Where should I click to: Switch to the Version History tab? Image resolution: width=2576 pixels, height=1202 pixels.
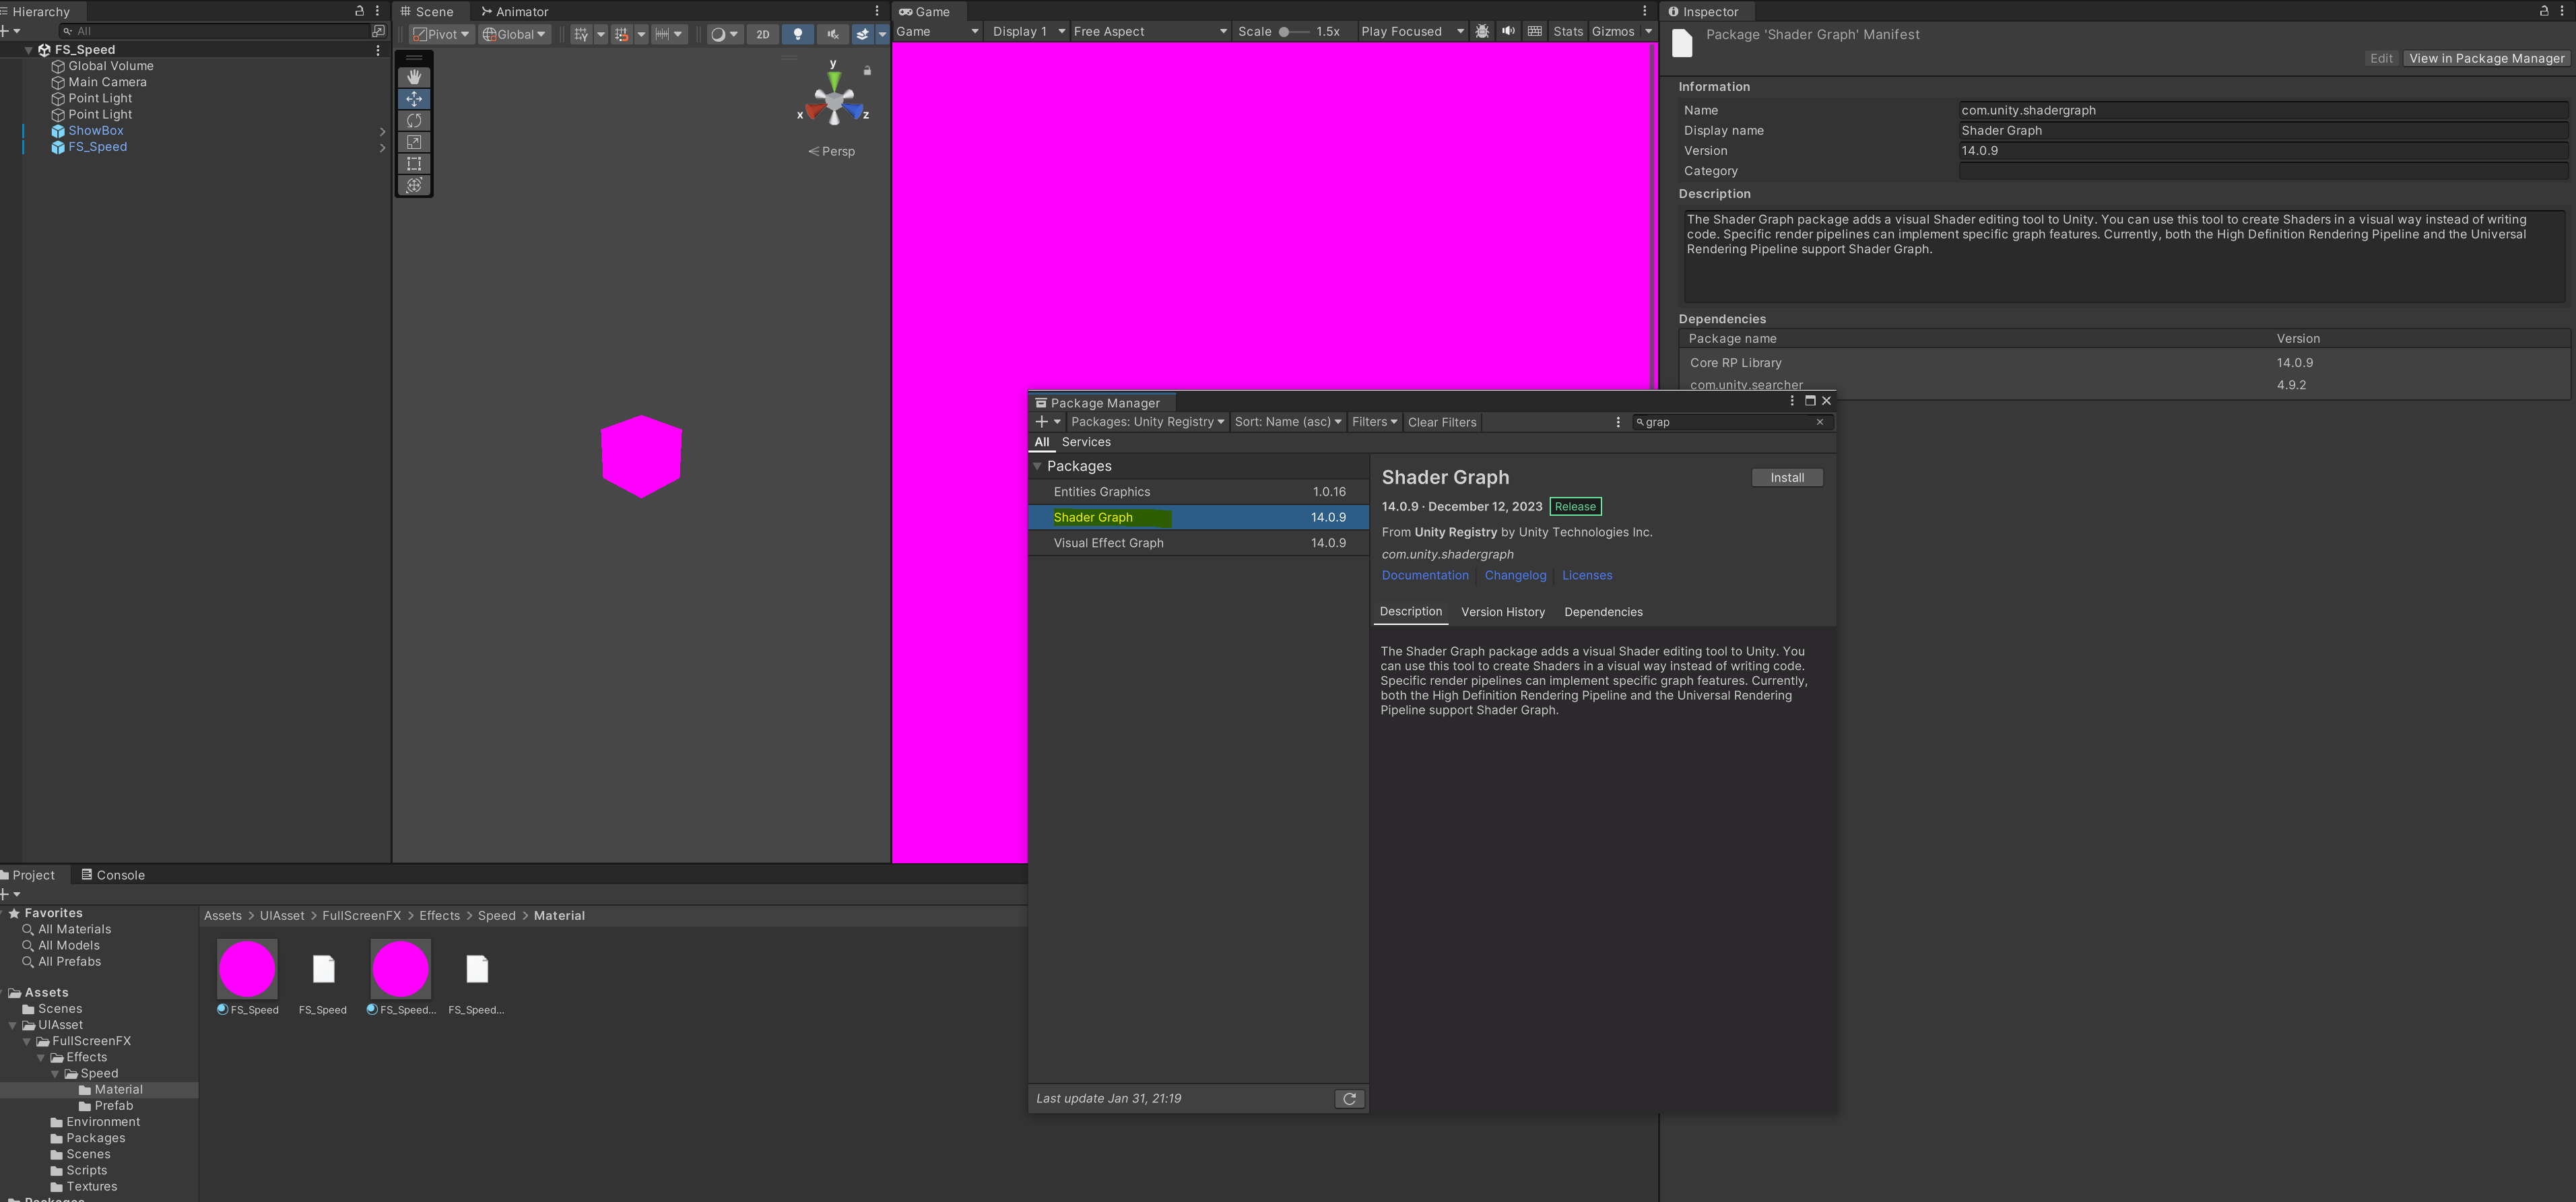coord(1502,612)
